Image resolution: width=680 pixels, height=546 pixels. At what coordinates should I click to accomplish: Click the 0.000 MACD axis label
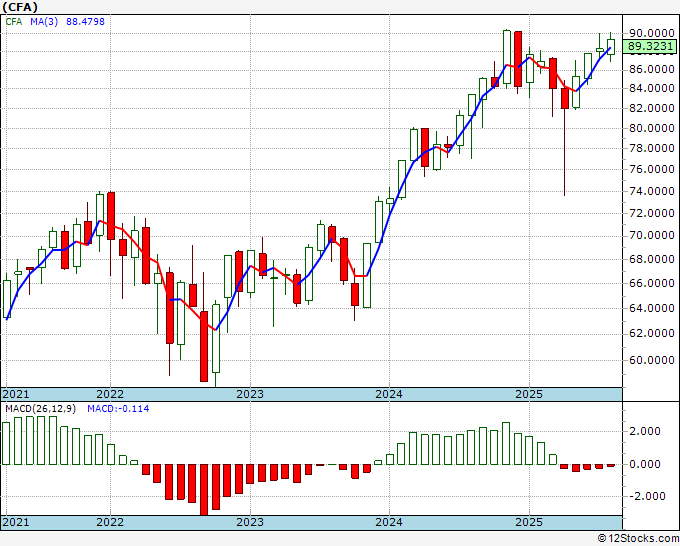[x=646, y=464]
